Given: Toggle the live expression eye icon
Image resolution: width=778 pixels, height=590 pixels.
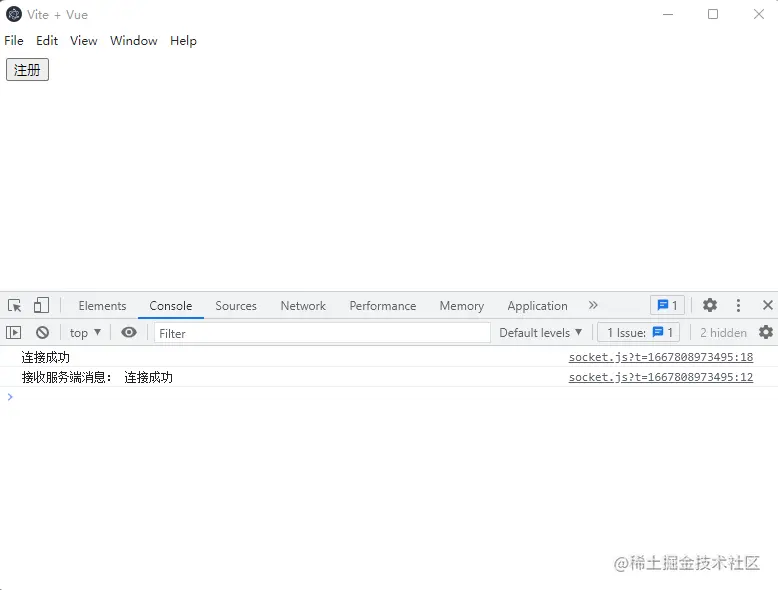Looking at the screenshot, I should (129, 332).
